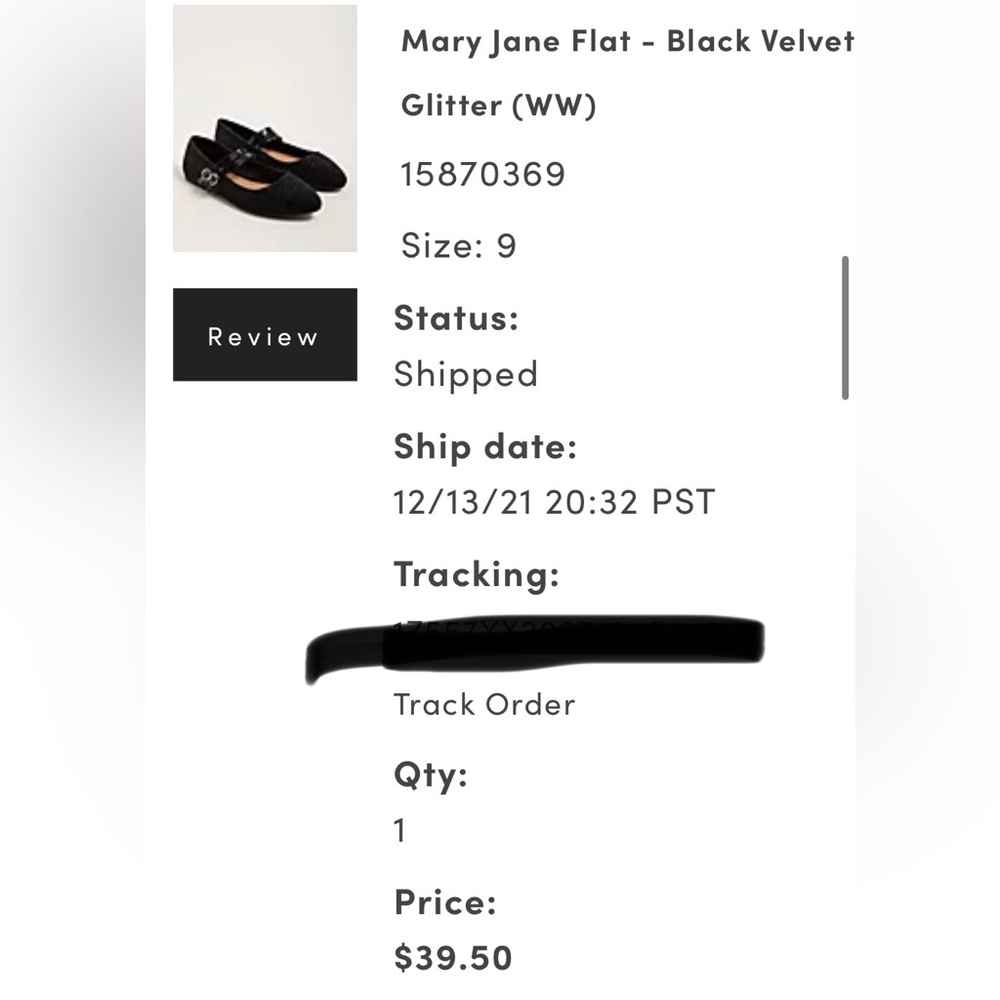Open the Track Order link
Viewport: 1000px width, 1000px height.
483,704
